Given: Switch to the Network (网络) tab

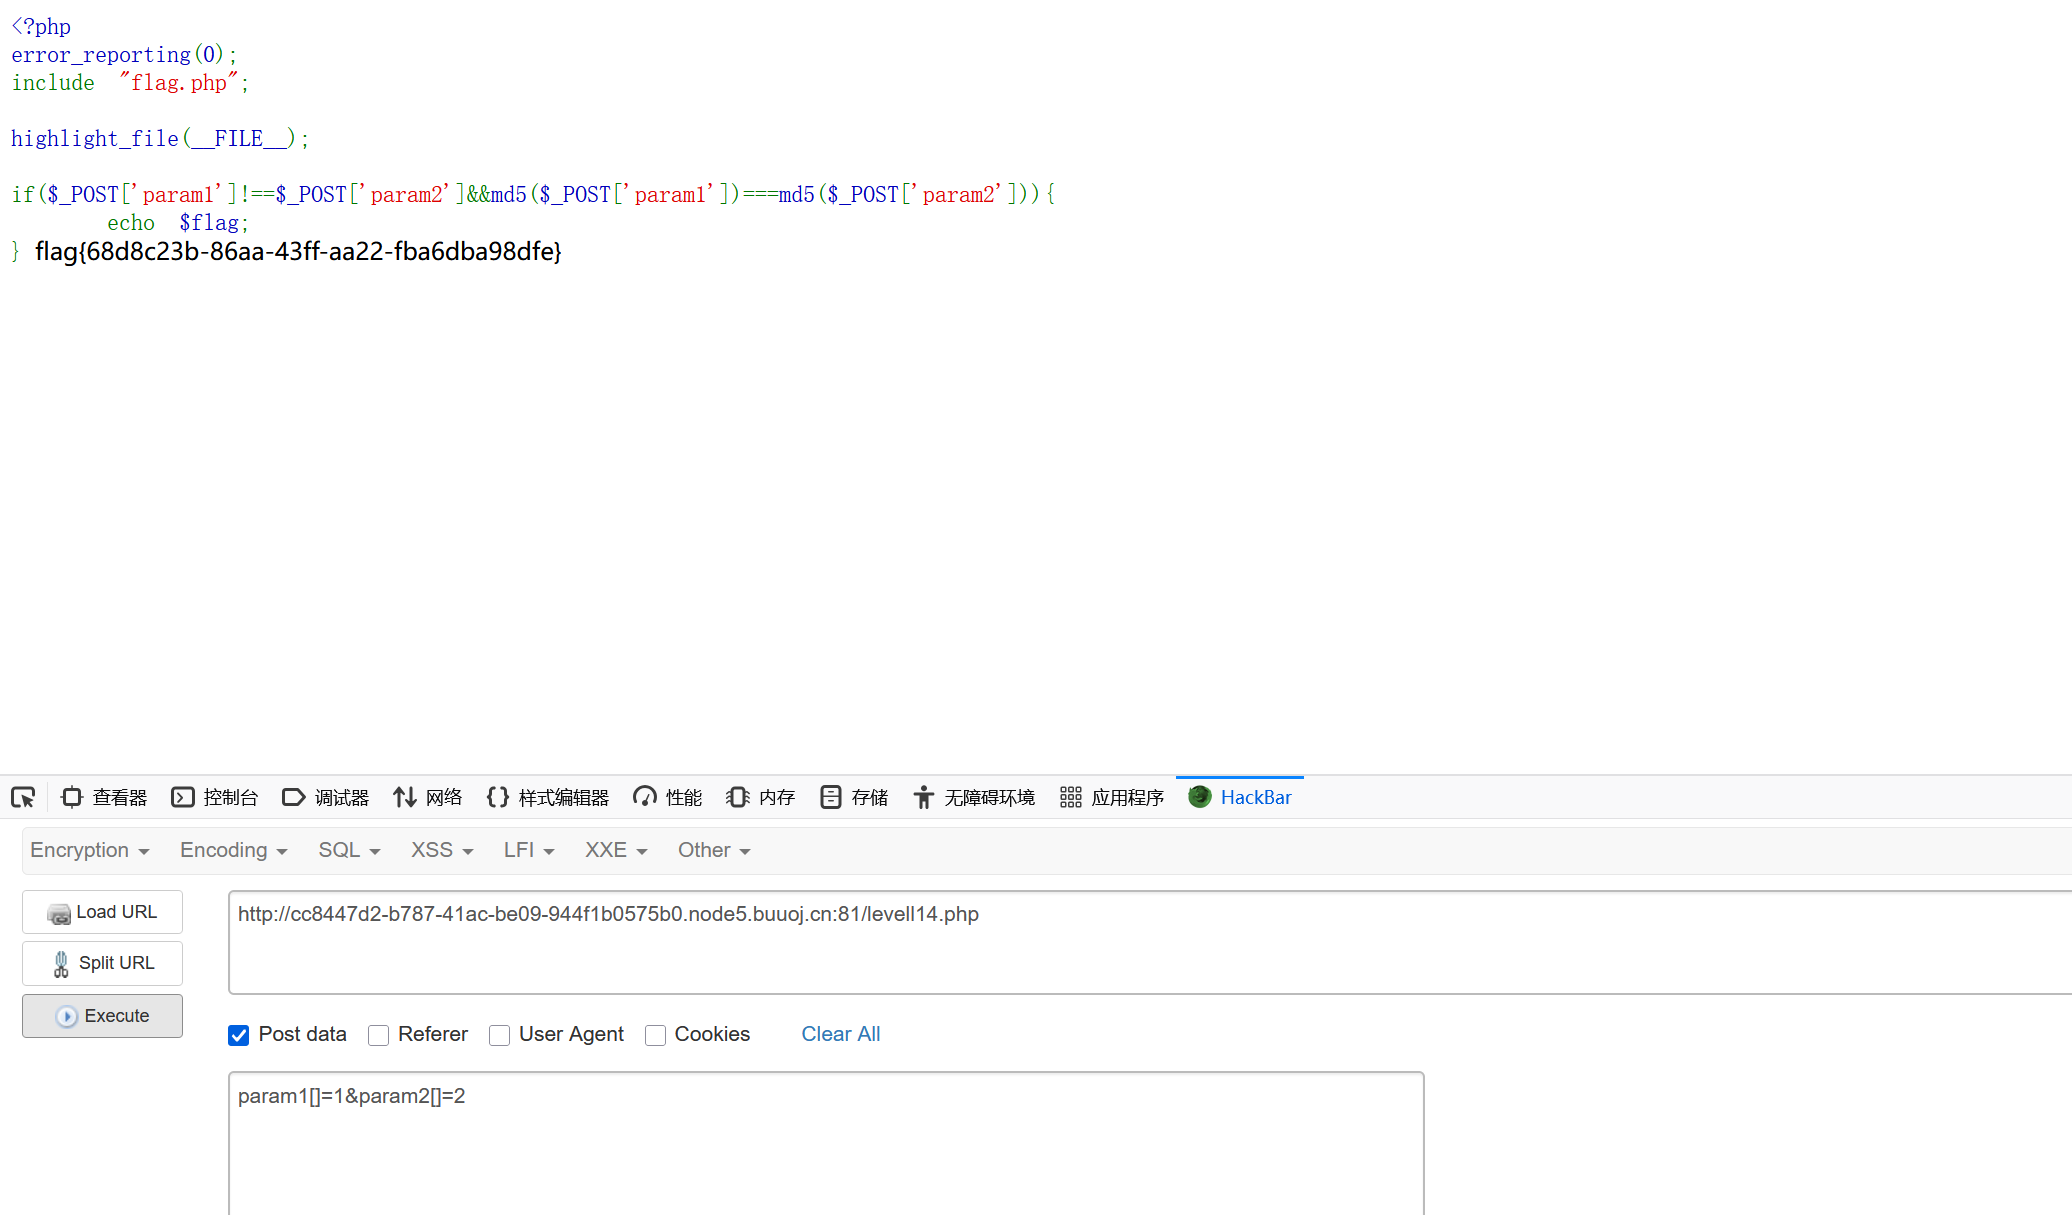Looking at the screenshot, I should 427,797.
